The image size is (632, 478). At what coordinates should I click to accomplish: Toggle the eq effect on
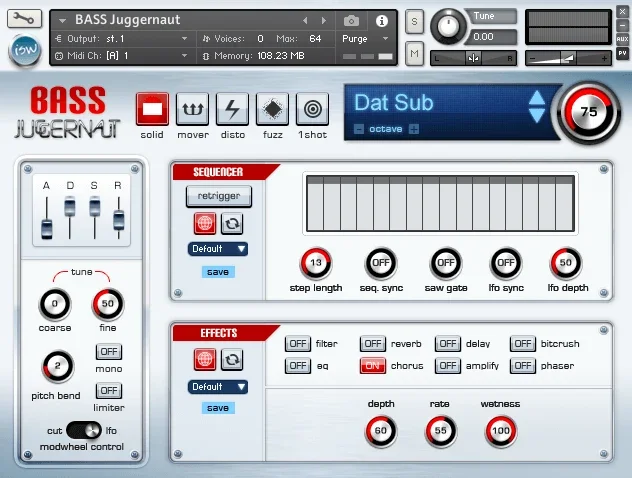click(x=298, y=366)
